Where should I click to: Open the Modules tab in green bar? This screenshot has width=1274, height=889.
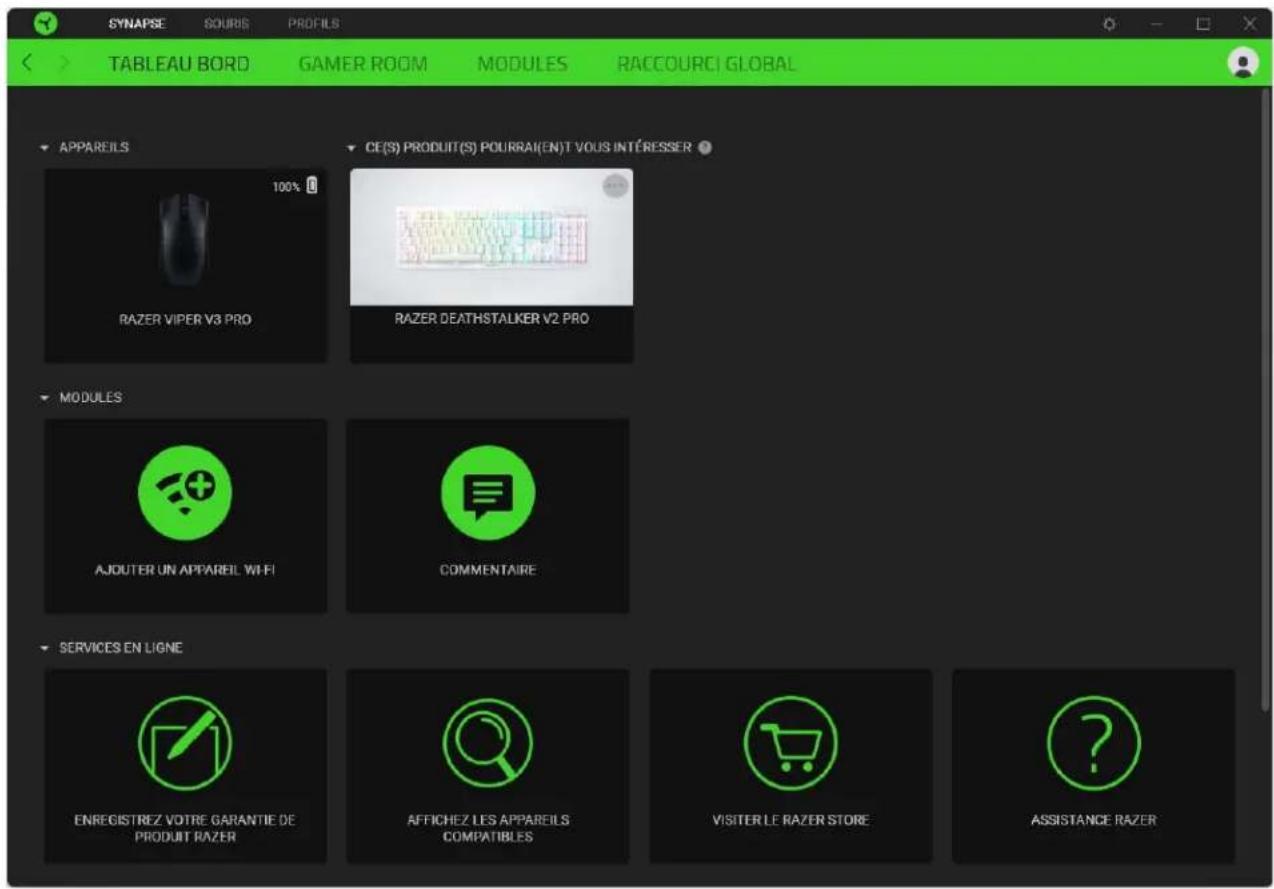[x=522, y=64]
